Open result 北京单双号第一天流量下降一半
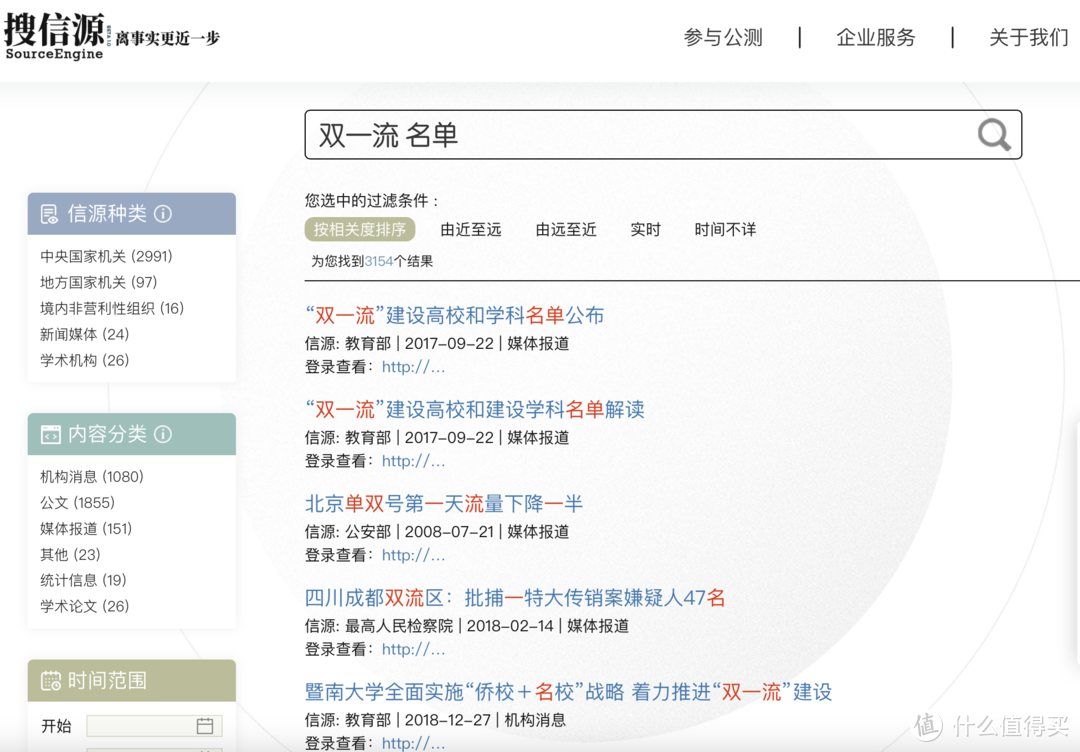1080x752 pixels. tap(444, 504)
